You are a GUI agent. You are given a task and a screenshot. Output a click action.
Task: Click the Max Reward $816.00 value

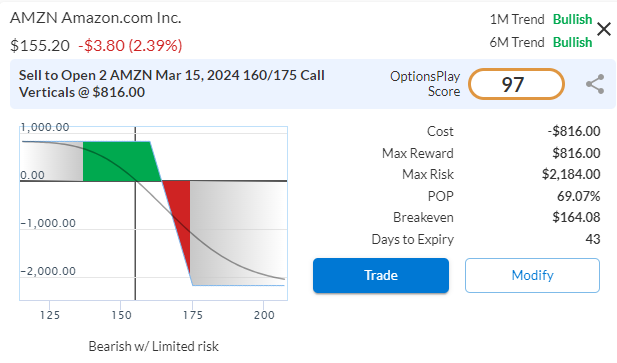click(x=576, y=153)
